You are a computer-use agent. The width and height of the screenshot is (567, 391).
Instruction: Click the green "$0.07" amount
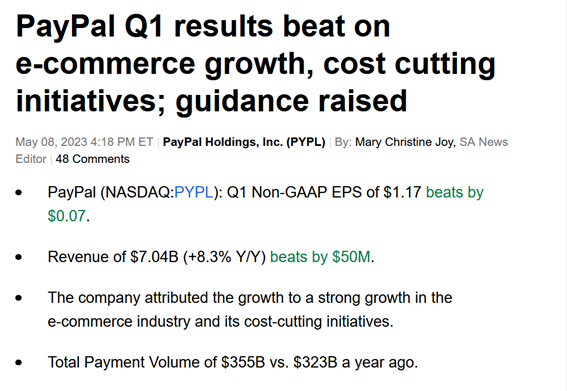pos(67,216)
